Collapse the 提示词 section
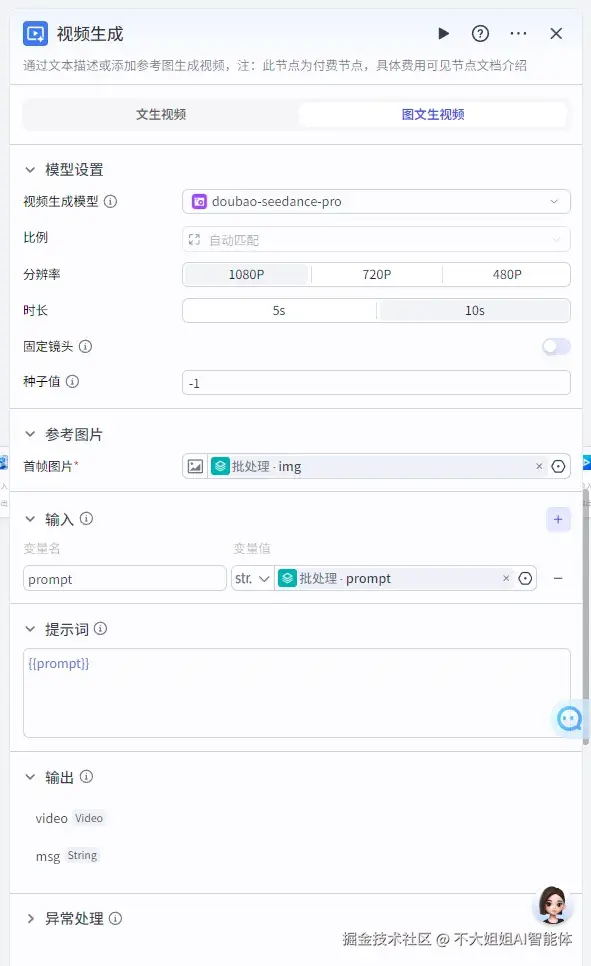 point(30,629)
